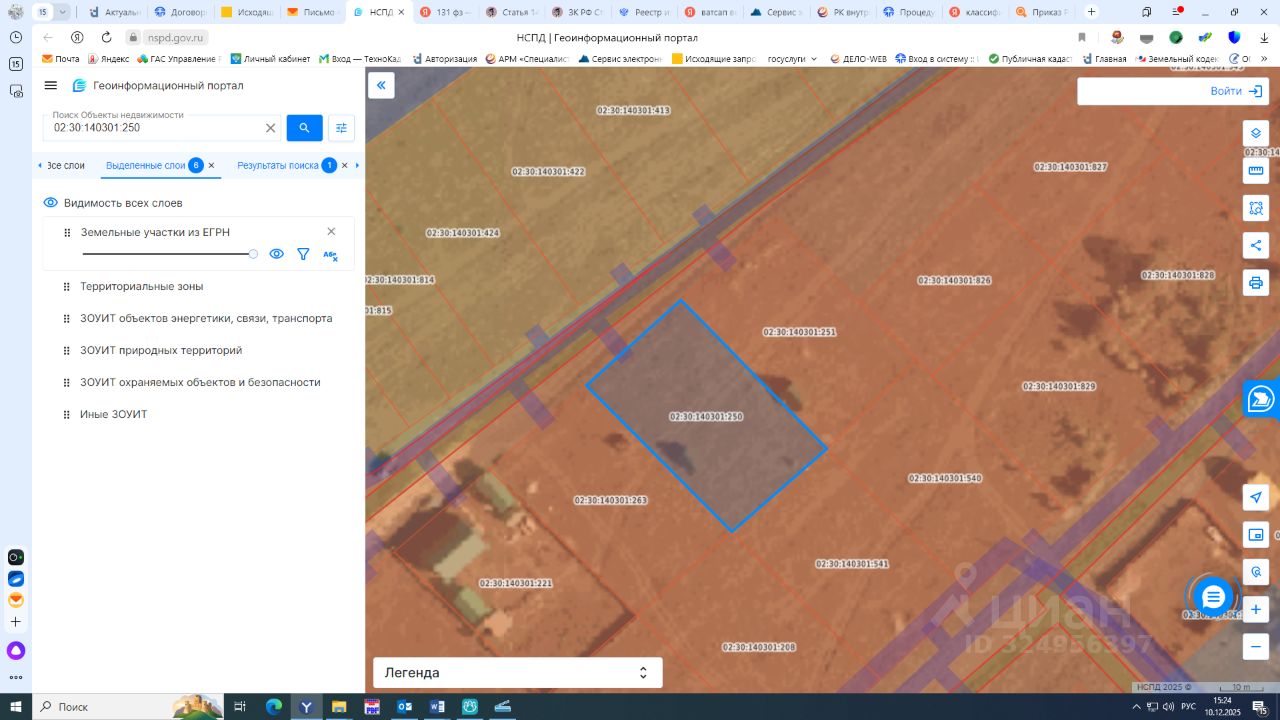The width and height of the screenshot is (1280, 720).
Task: Reload the nspd.gov.ru page
Action: (x=106, y=37)
